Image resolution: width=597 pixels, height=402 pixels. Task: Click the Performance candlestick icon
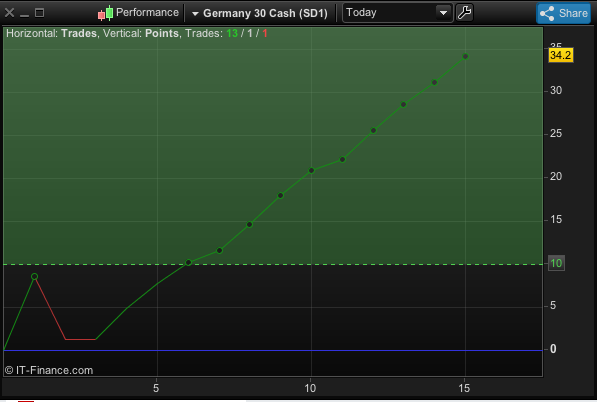tap(105, 13)
